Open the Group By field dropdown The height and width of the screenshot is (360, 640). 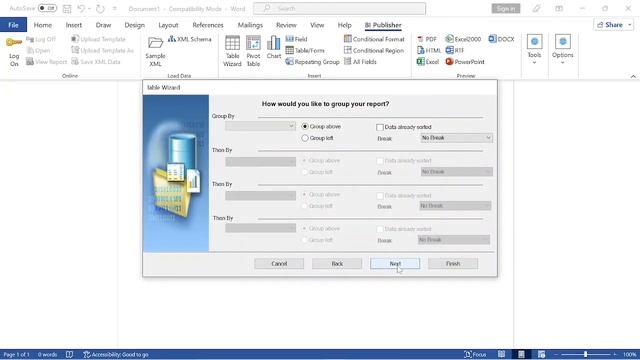[x=260, y=126]
